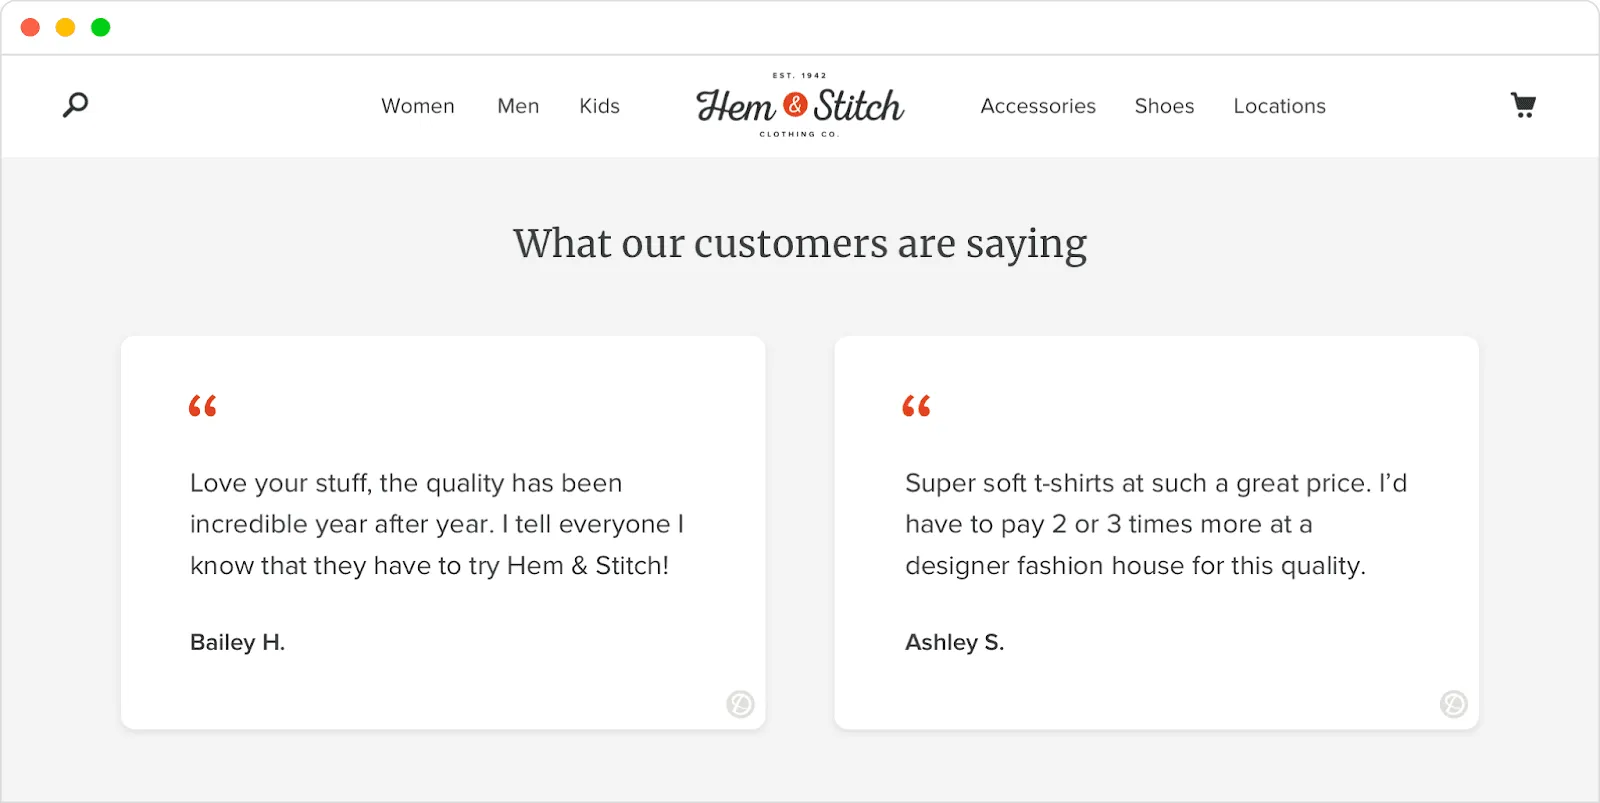The width and height of the screenshot is (1600, 803).
Task: Click the magnifying glass to start a search
Action: pos(75,105)
